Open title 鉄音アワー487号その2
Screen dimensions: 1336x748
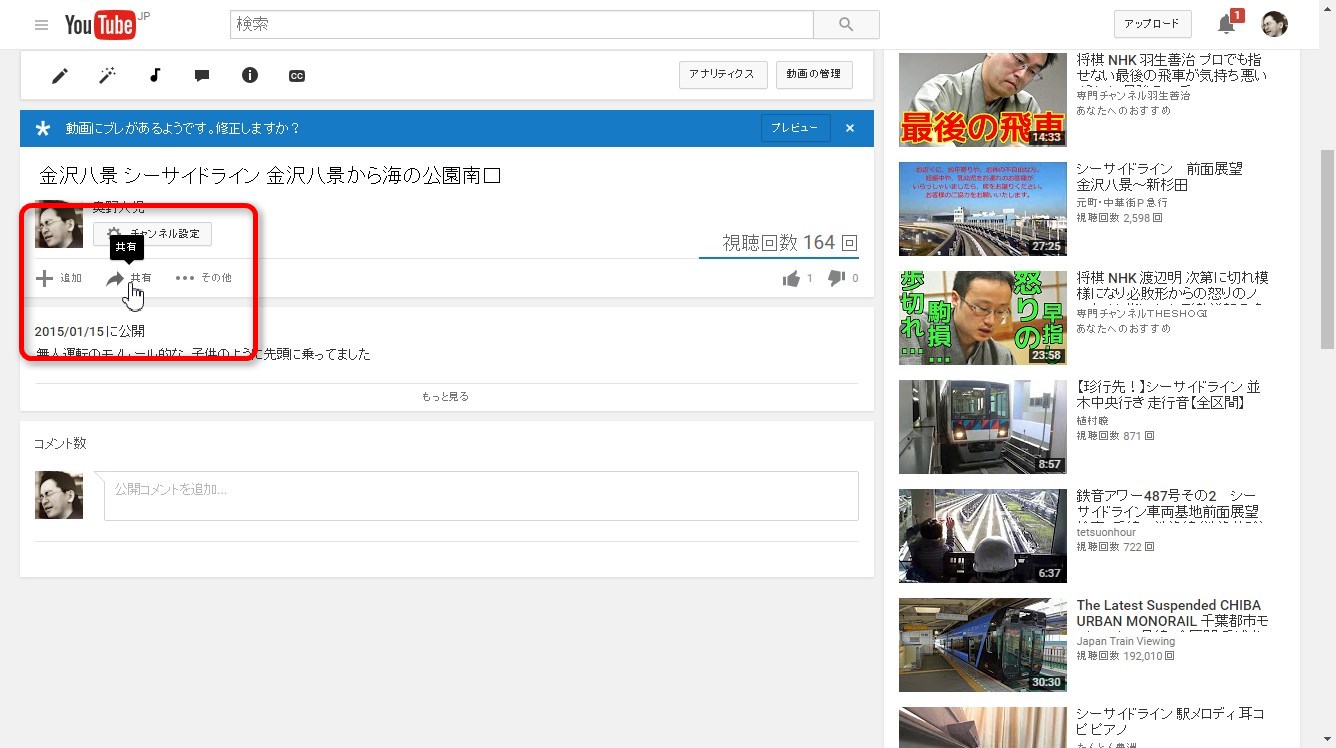point(1170,505)
